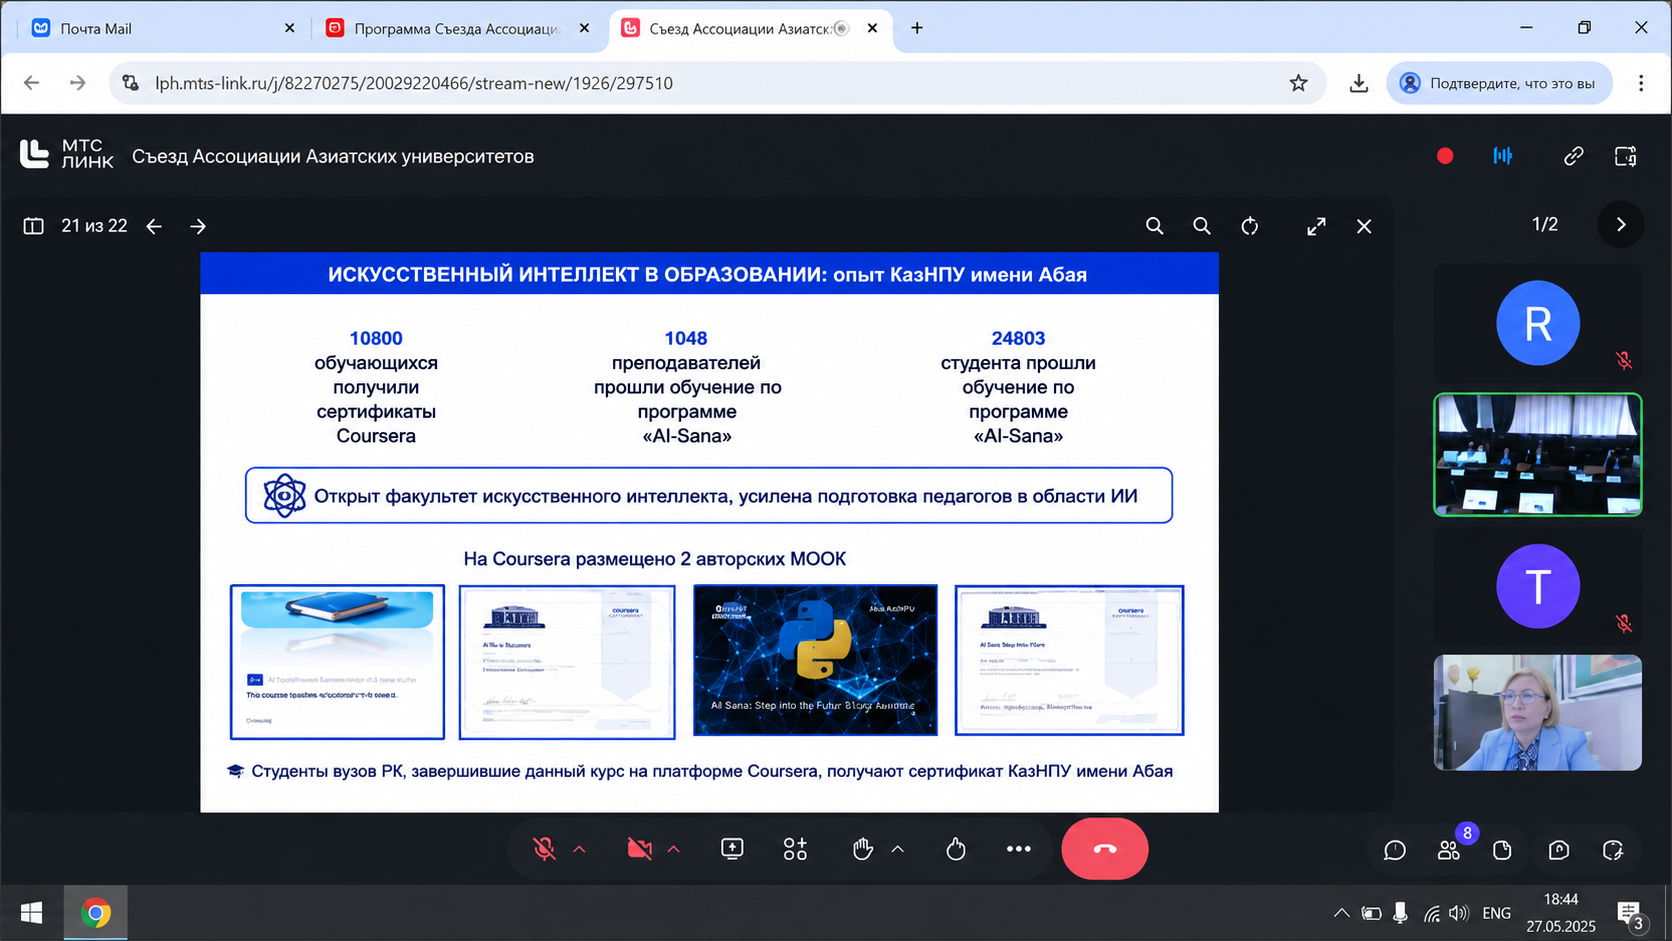Viewport: 1672px width, 941px height.
Task: Start screen sharing
Action: pos(732,849)
